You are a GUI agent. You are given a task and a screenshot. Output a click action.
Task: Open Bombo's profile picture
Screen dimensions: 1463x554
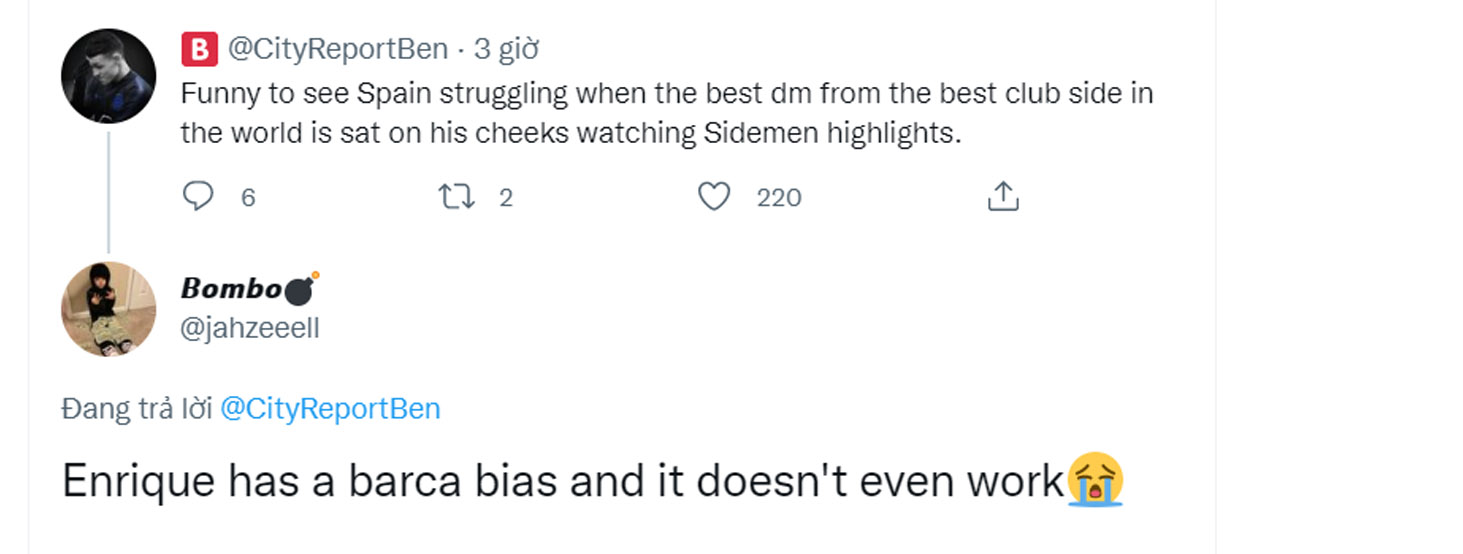[108, 308]
